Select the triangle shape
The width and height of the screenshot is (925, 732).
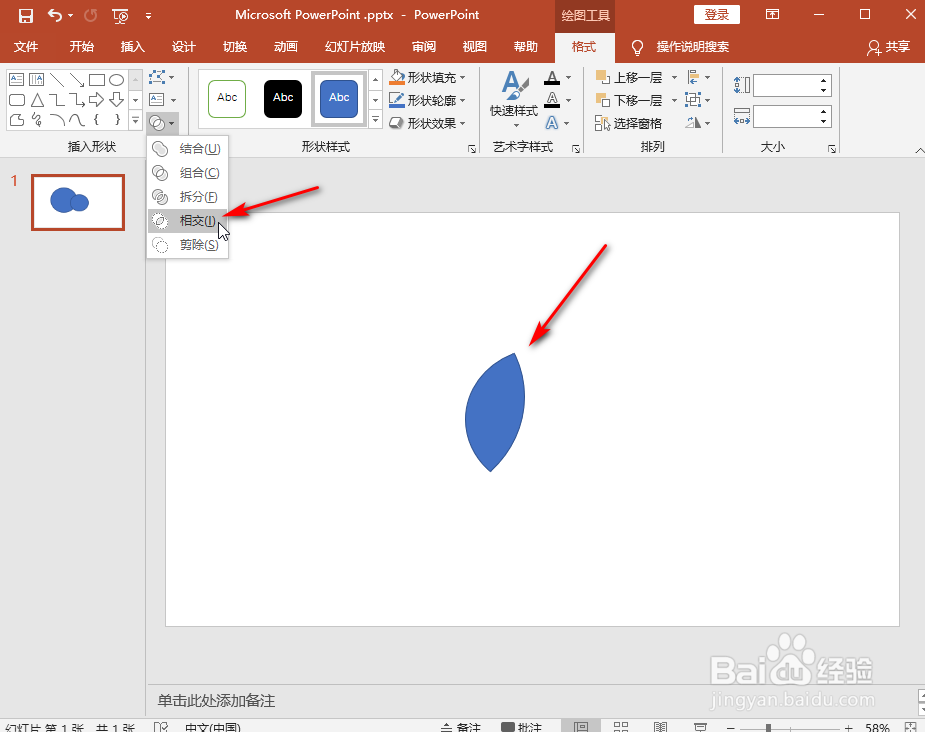click(37, 99)
